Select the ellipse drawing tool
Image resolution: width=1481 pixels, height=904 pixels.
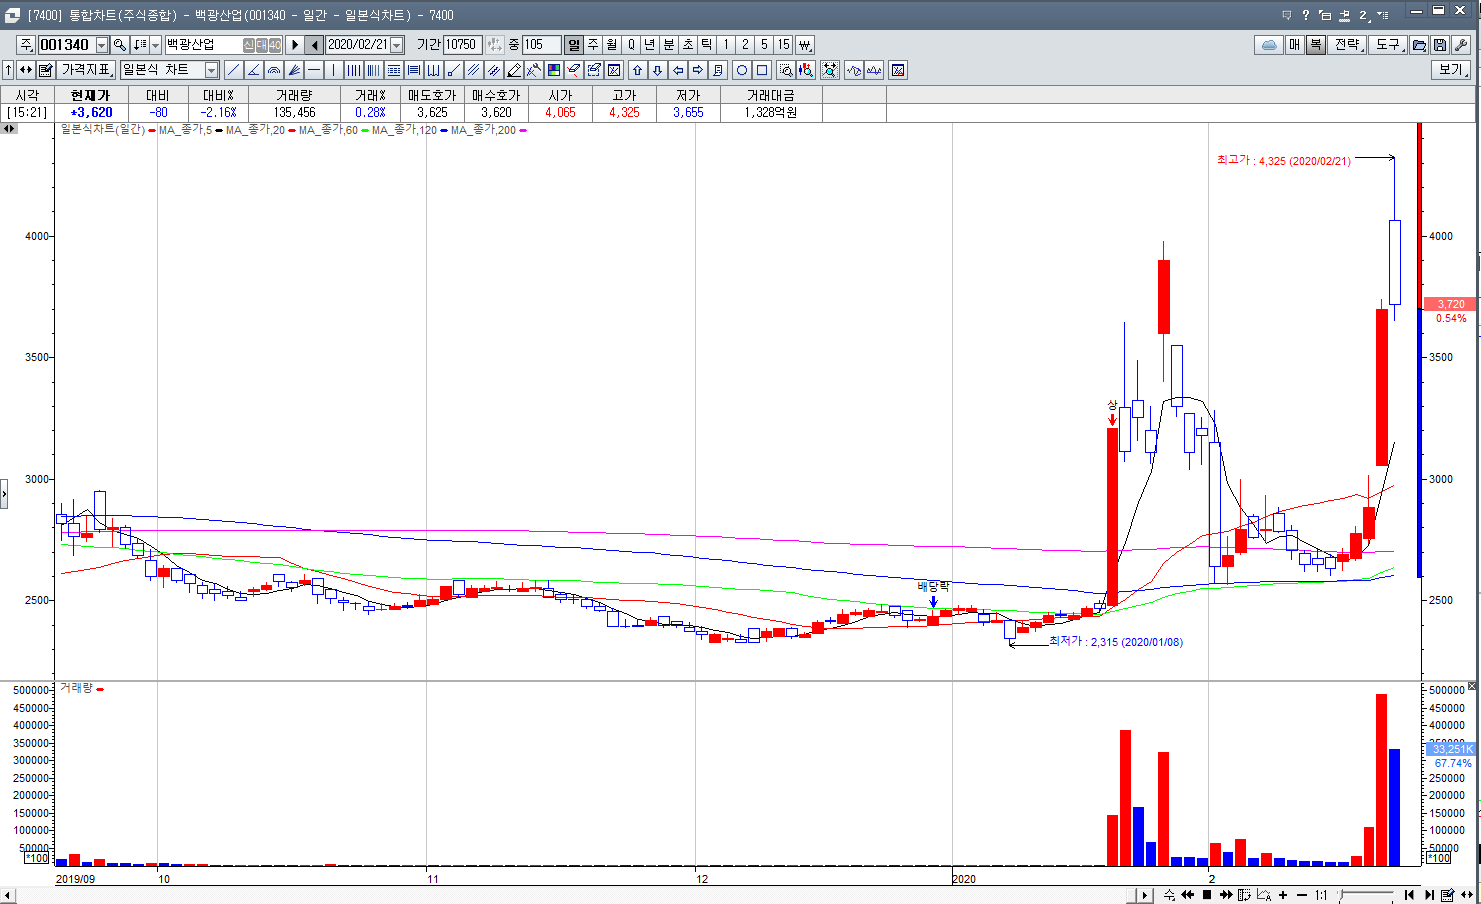pyautogui.click(x=742, y=70)
